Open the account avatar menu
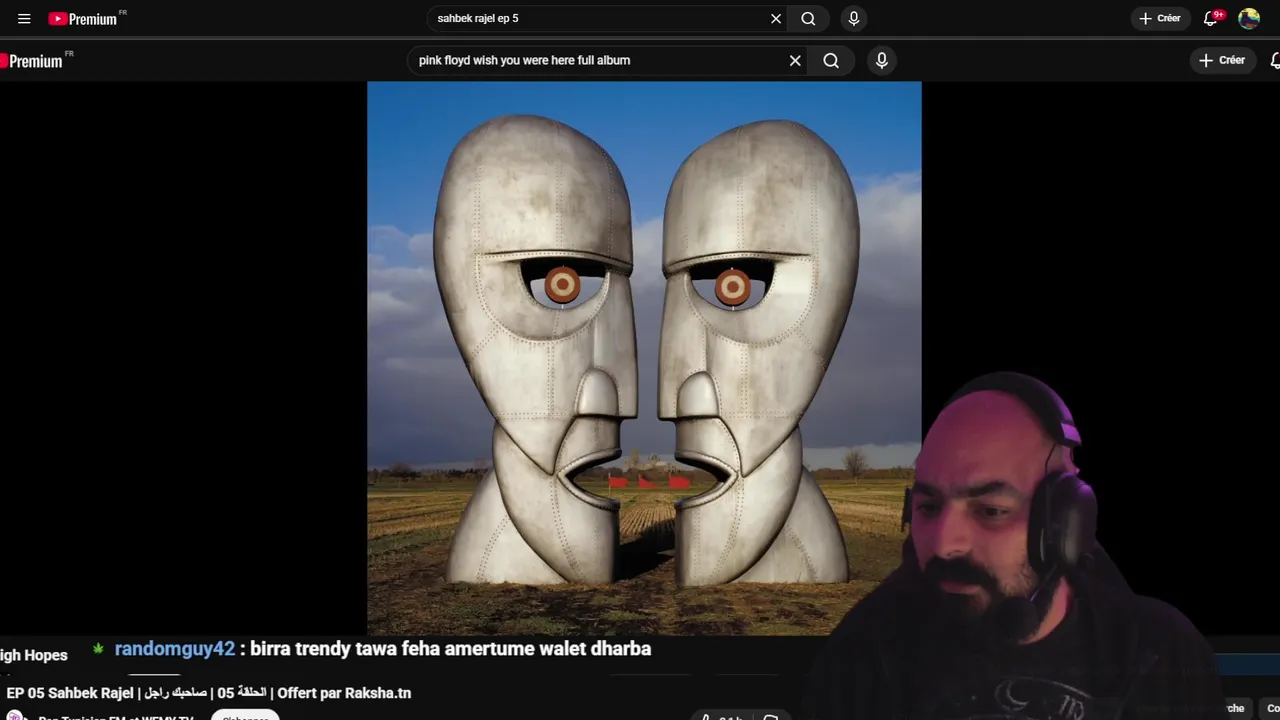 click(1249, 18)
